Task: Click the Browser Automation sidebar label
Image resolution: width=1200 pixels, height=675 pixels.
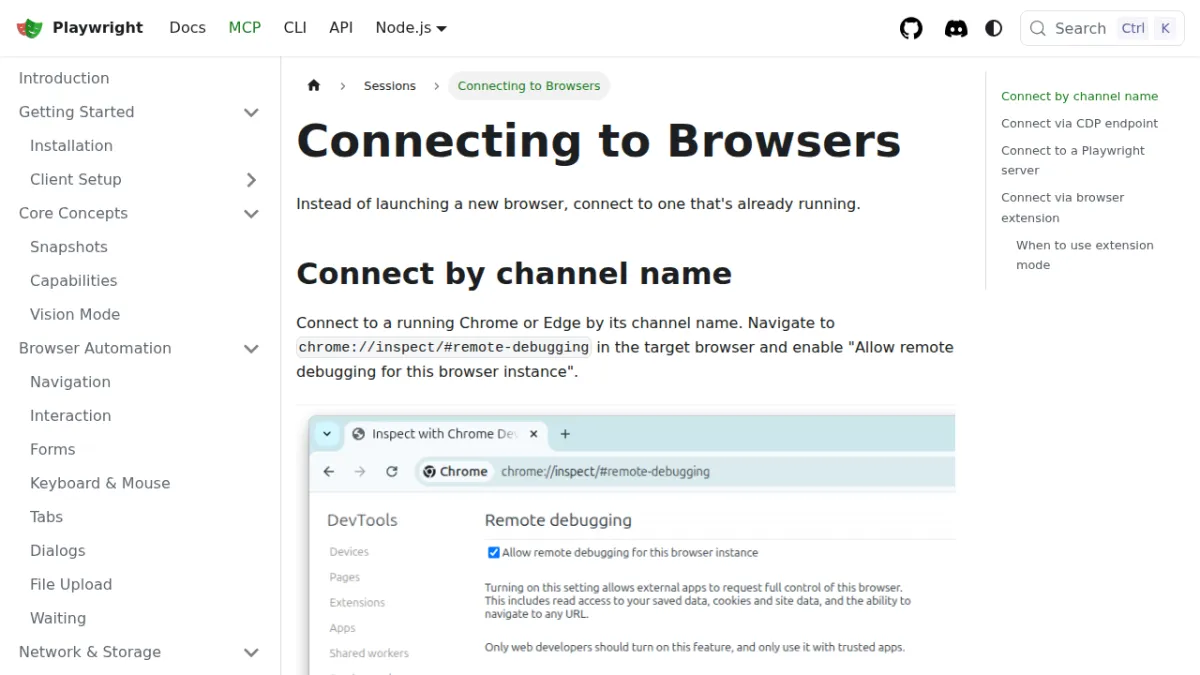Action: point(95,348)
